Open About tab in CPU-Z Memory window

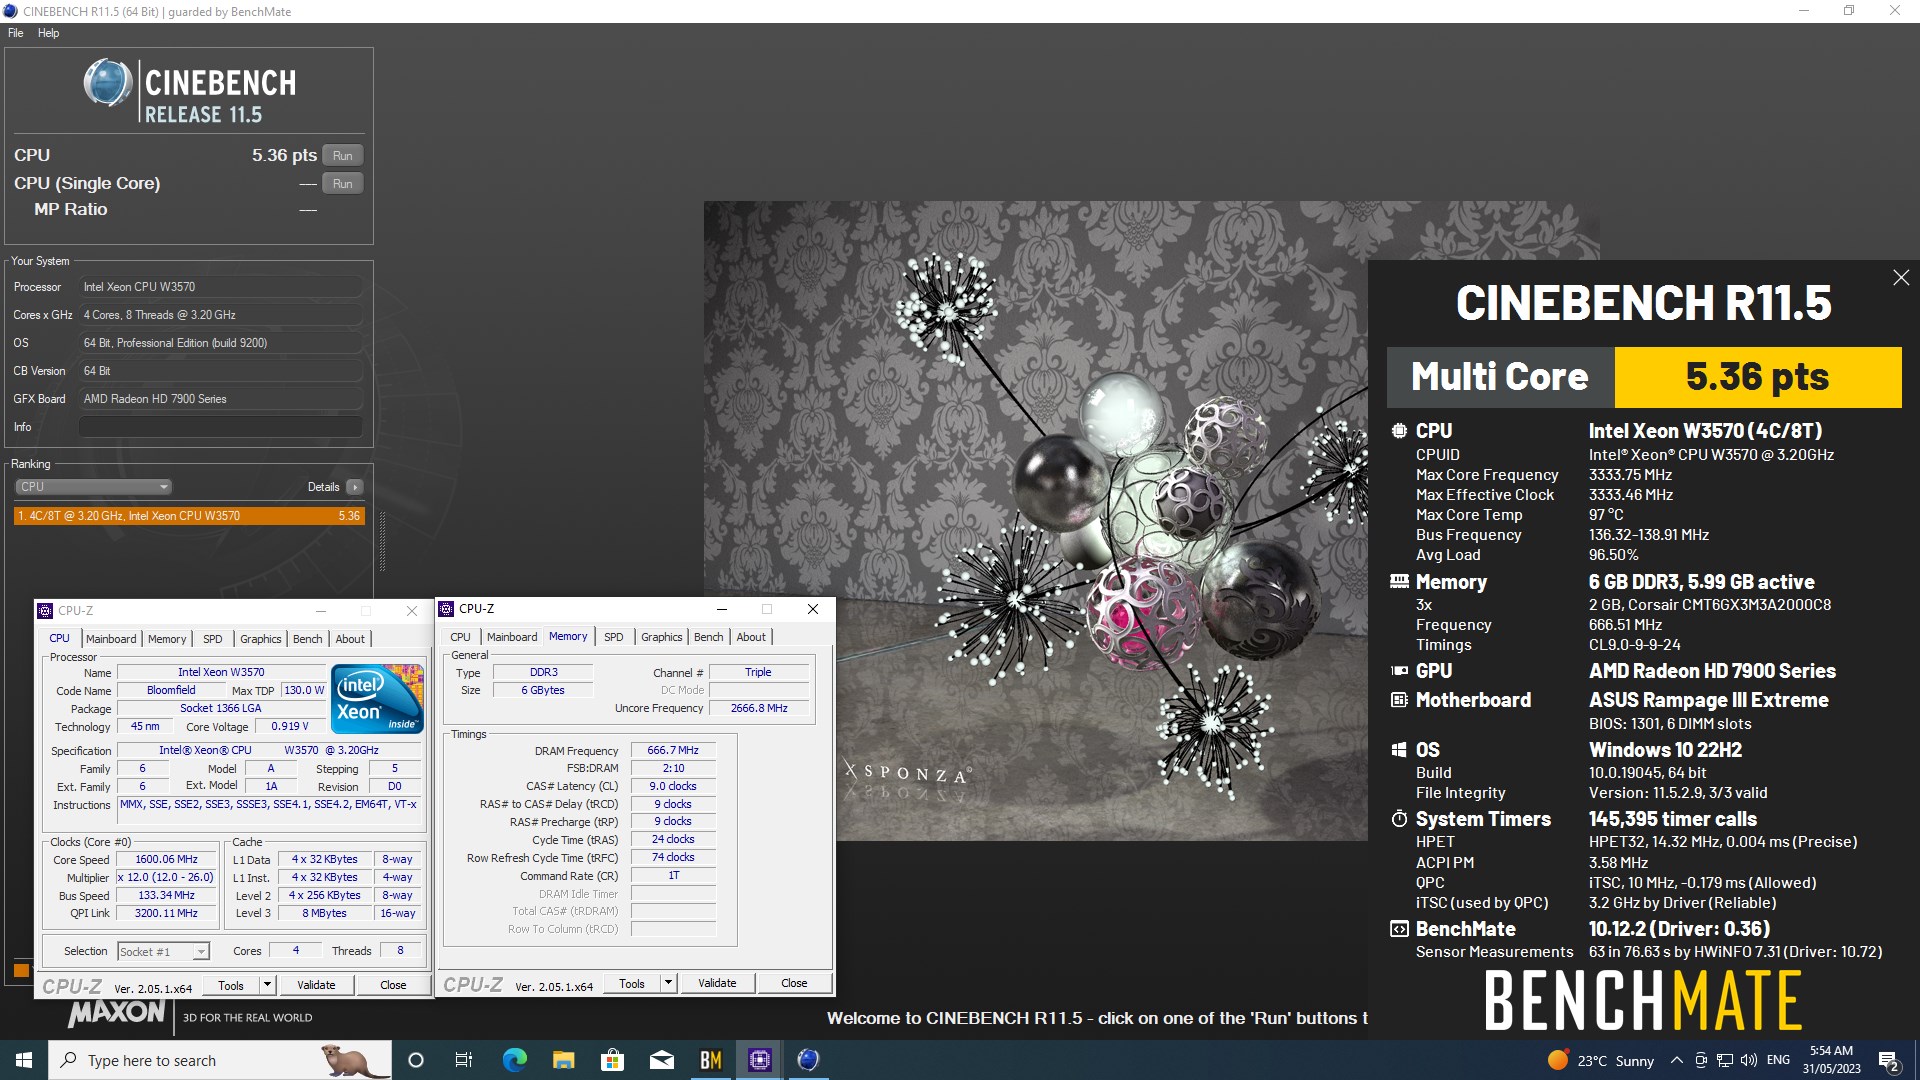751,637
